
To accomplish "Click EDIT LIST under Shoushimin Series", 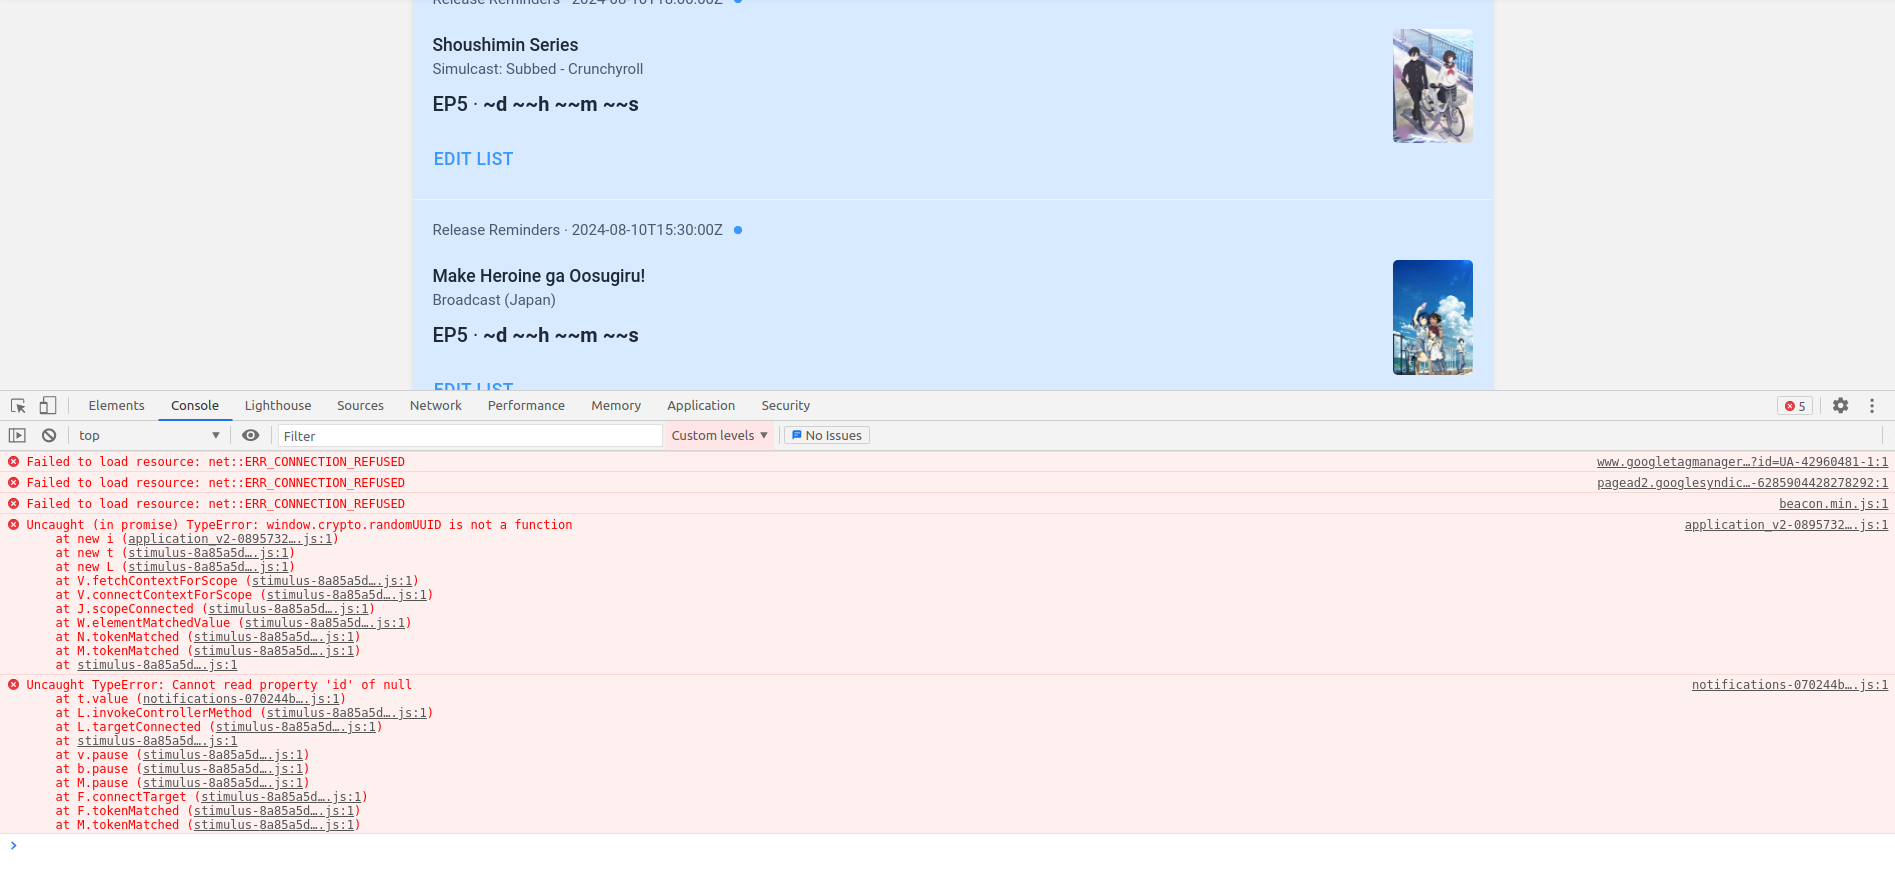I will pyautogui.click(x=473, y=159).
